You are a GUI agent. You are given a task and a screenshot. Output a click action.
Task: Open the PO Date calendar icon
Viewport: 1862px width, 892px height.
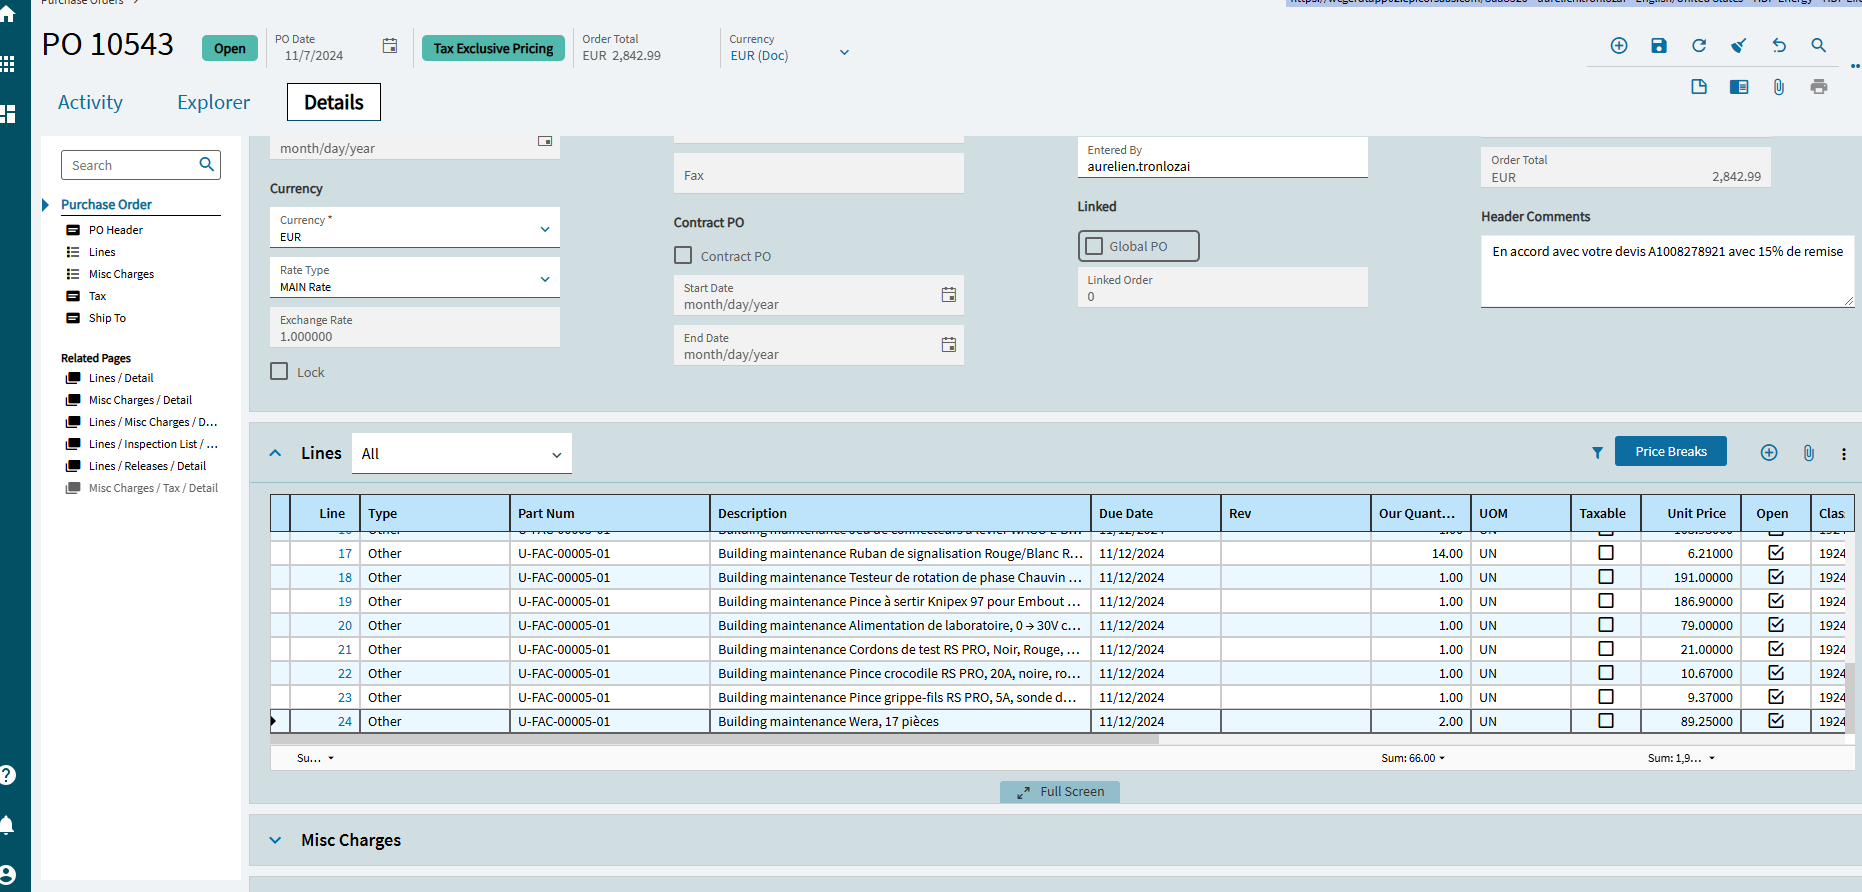(x=390, y=46)
